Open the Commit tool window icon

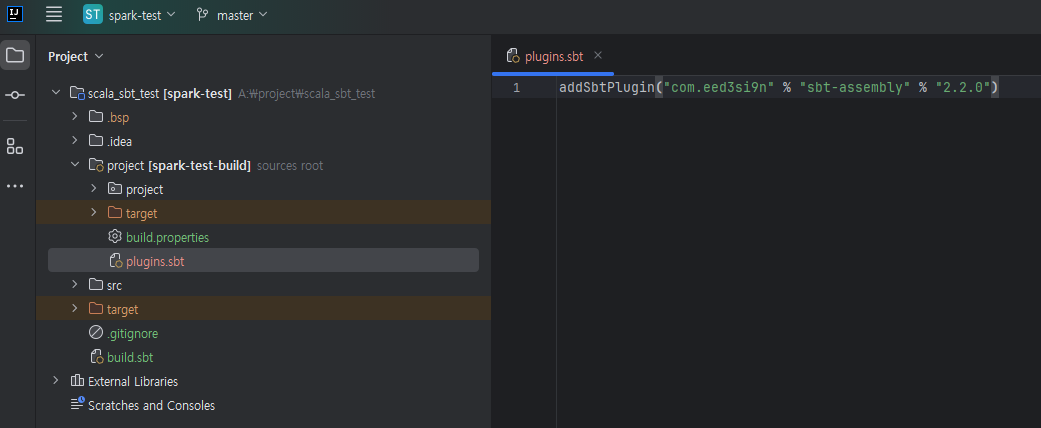click(15, 96)
